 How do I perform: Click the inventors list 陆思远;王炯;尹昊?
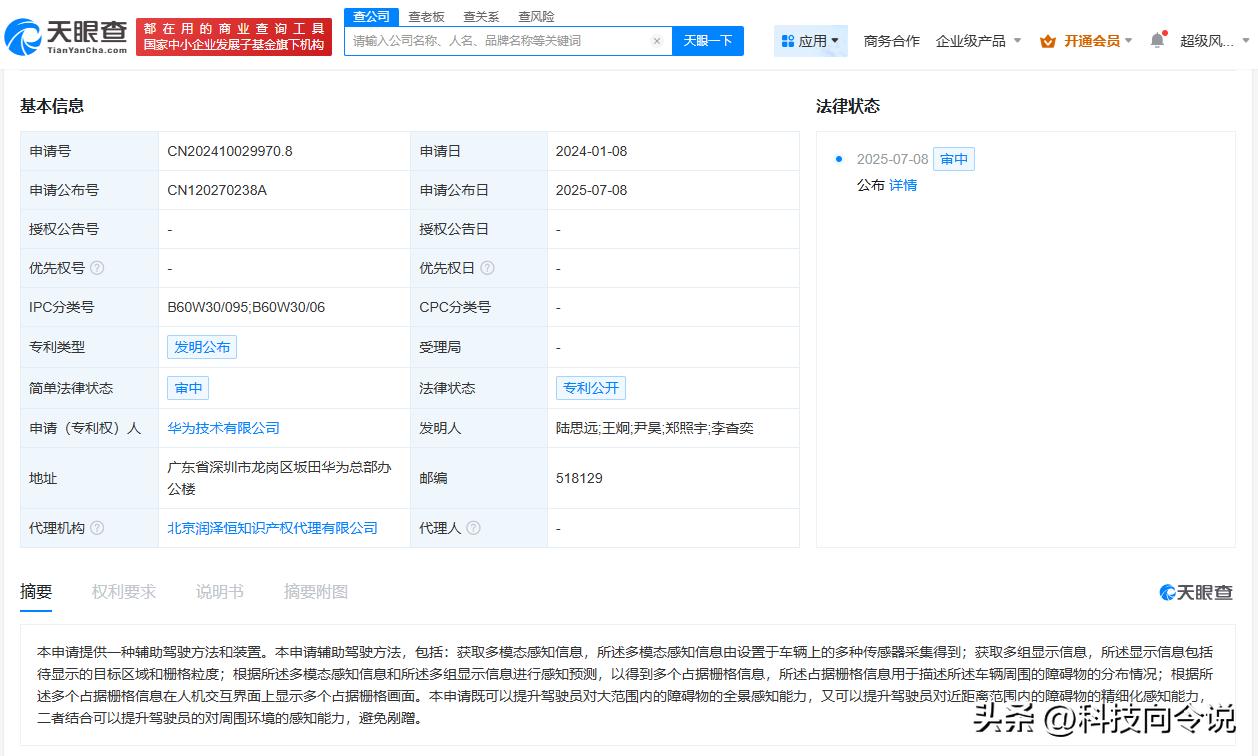[x=655, y=428]
